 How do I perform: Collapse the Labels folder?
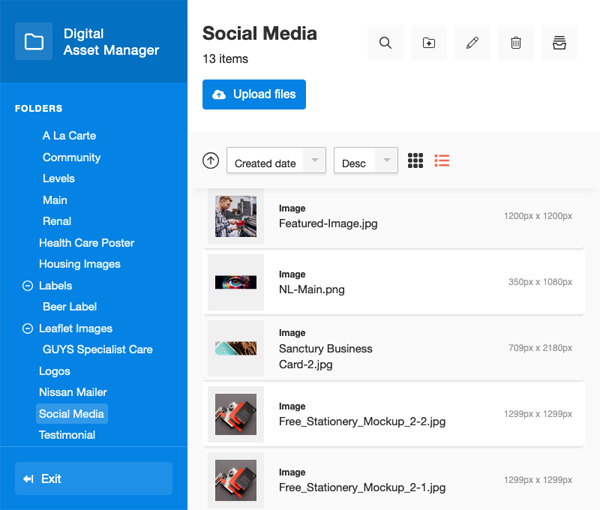pos(27,286)
